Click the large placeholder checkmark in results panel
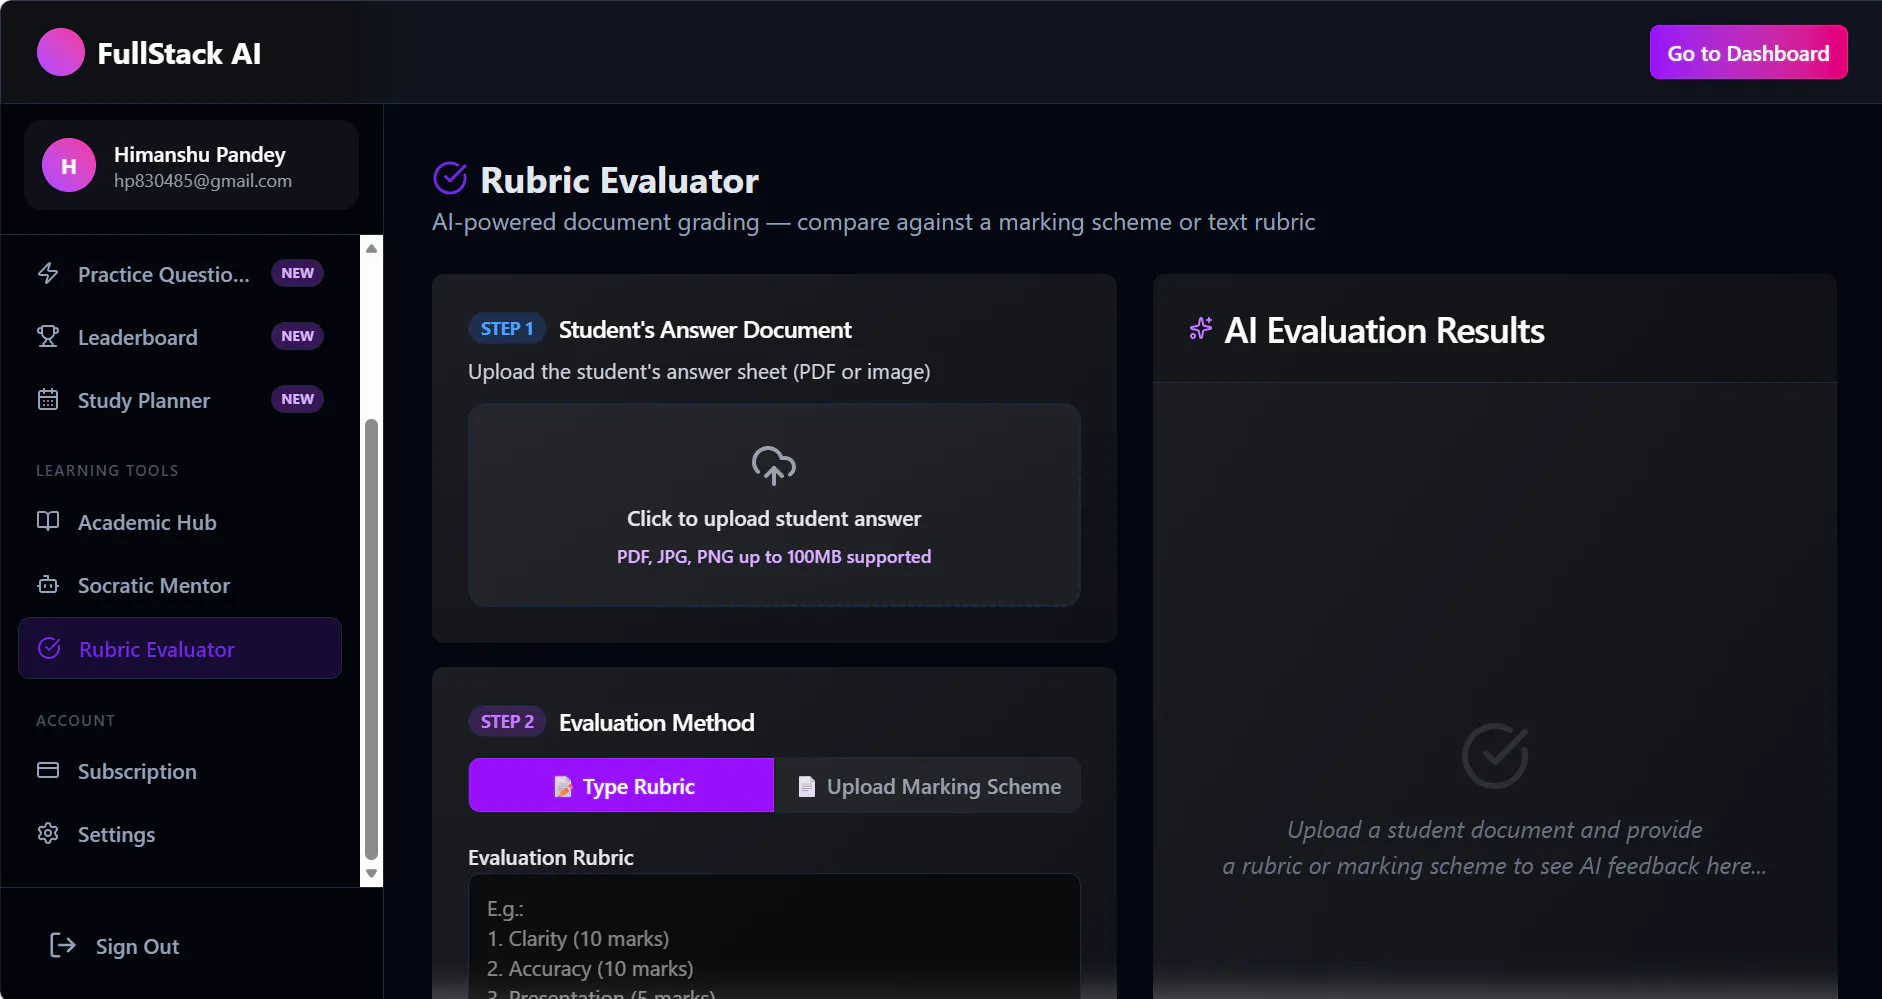Viewport: 1882px width, 999px height. (x=1495, y=755)
